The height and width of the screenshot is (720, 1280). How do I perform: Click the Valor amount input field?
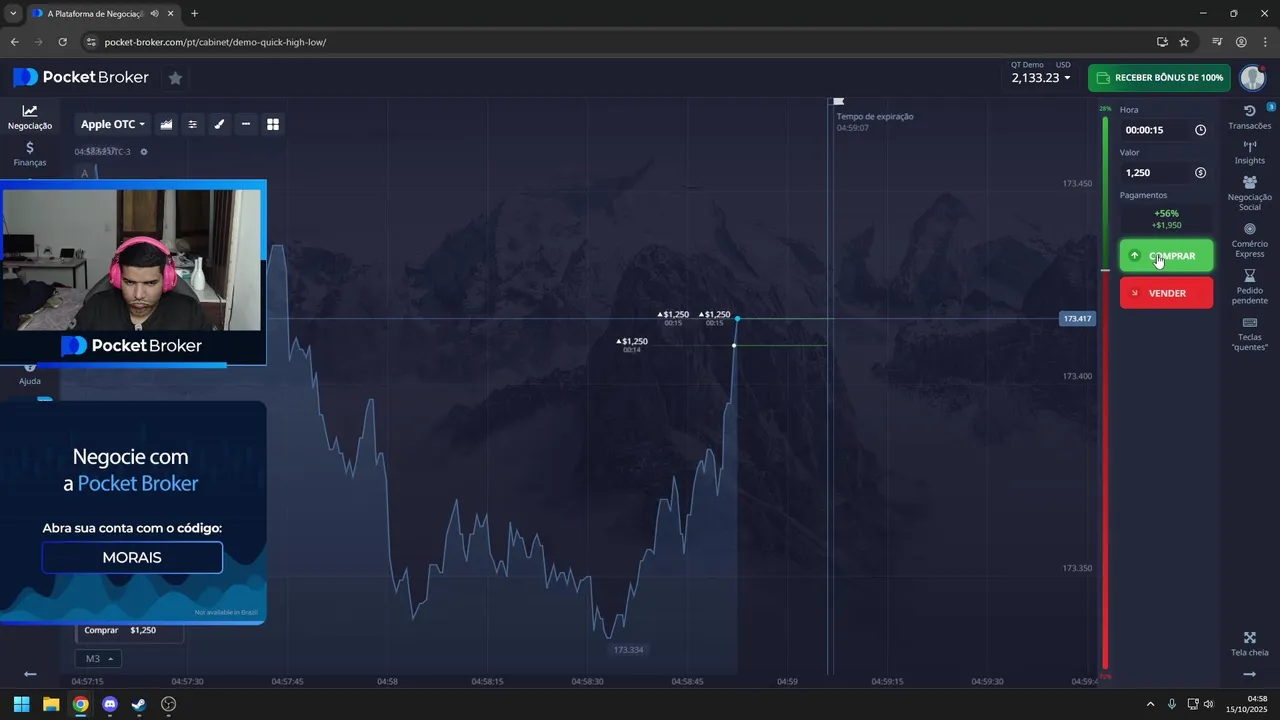[1166, 173]
